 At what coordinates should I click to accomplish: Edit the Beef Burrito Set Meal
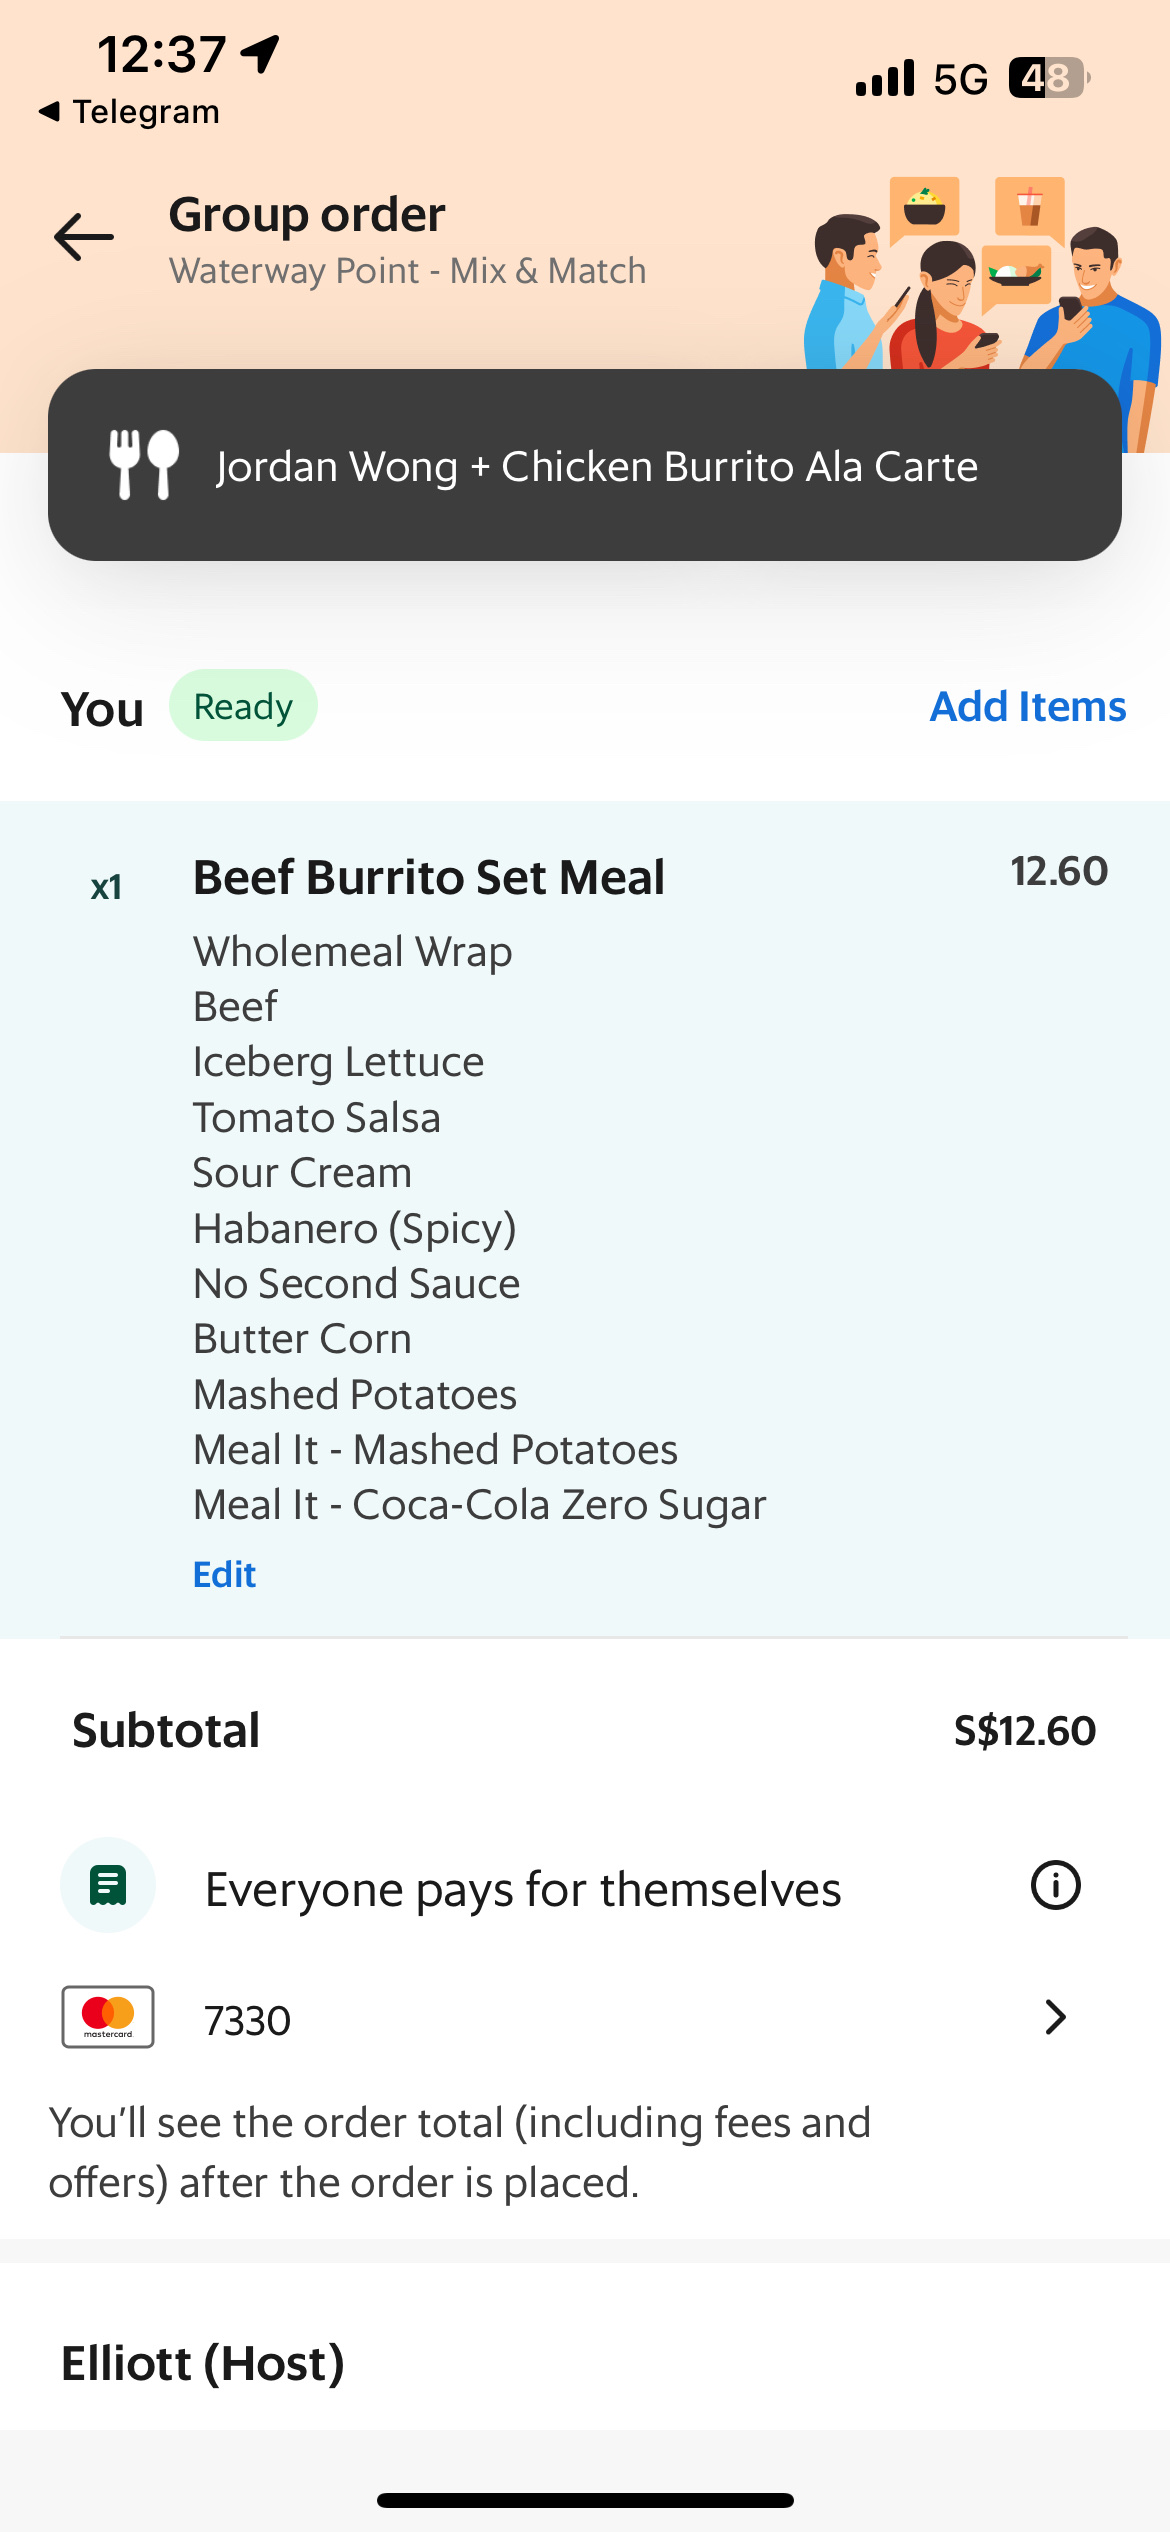coord(224,1573)
